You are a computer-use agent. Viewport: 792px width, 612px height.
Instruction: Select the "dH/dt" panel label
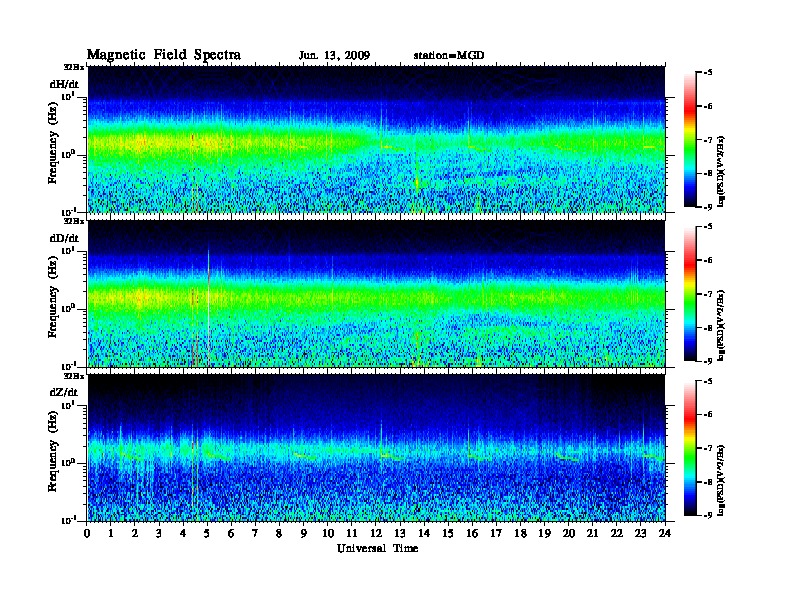(x=64, y=85)
